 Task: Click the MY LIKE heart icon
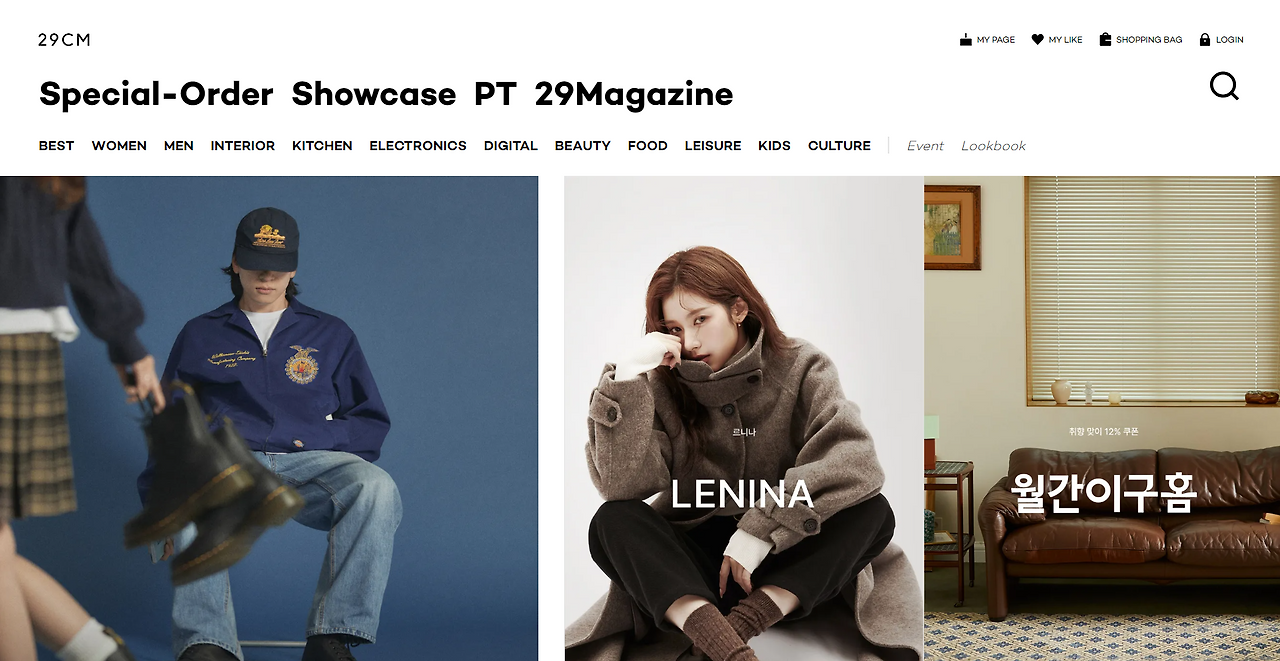(1037, 40)
